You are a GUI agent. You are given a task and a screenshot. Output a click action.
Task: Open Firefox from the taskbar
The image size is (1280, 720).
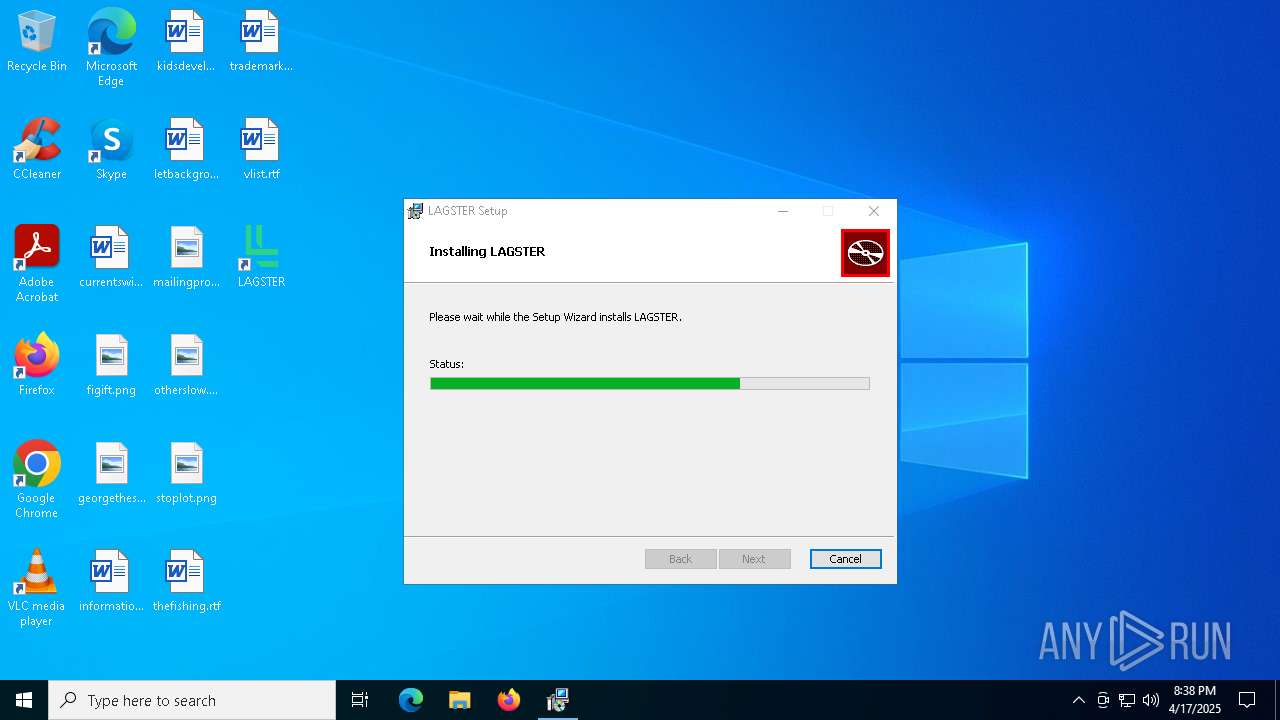click(x=509, y=700)
